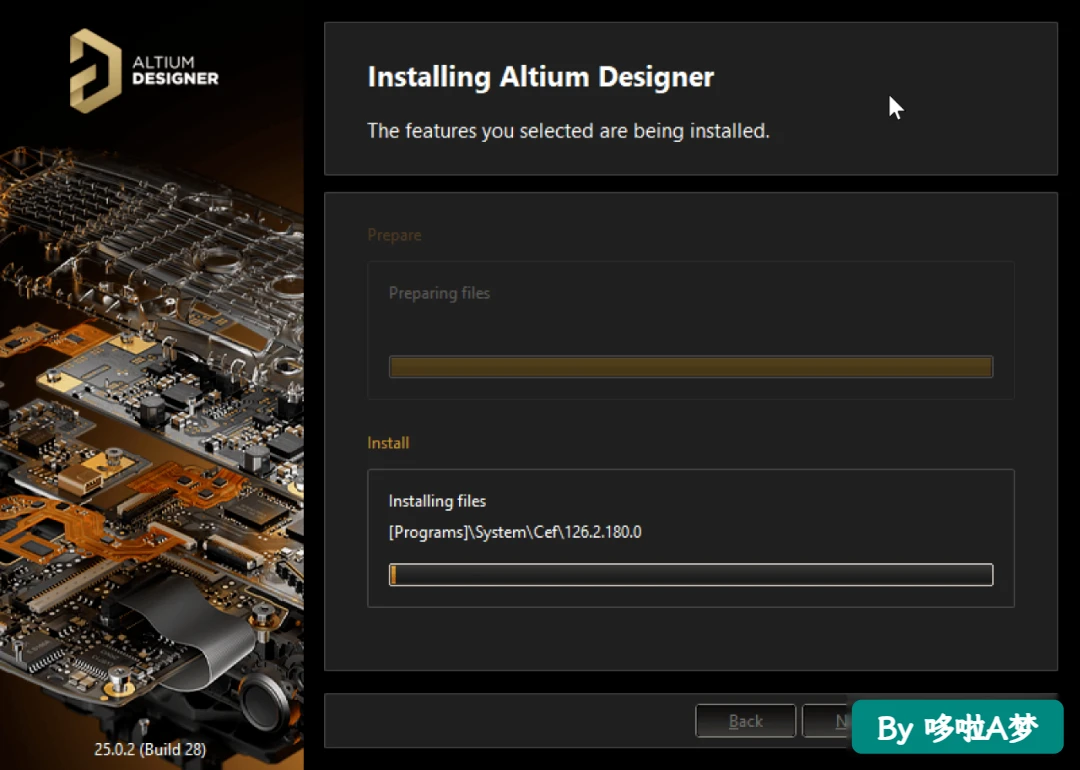
Task: Click the partially hidden Next button
Action: (827, 720)
